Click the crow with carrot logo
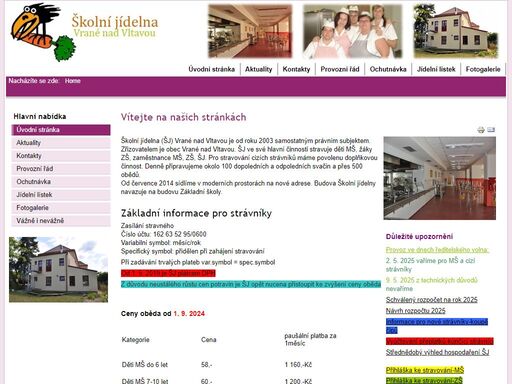The width and height of the screenshot is (512, 384). (43, 32)
